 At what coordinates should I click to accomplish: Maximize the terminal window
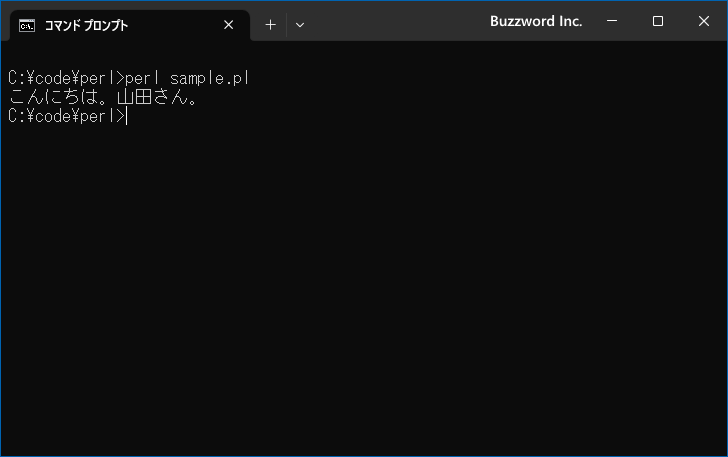pyautogui.click(x=657, y=21)
